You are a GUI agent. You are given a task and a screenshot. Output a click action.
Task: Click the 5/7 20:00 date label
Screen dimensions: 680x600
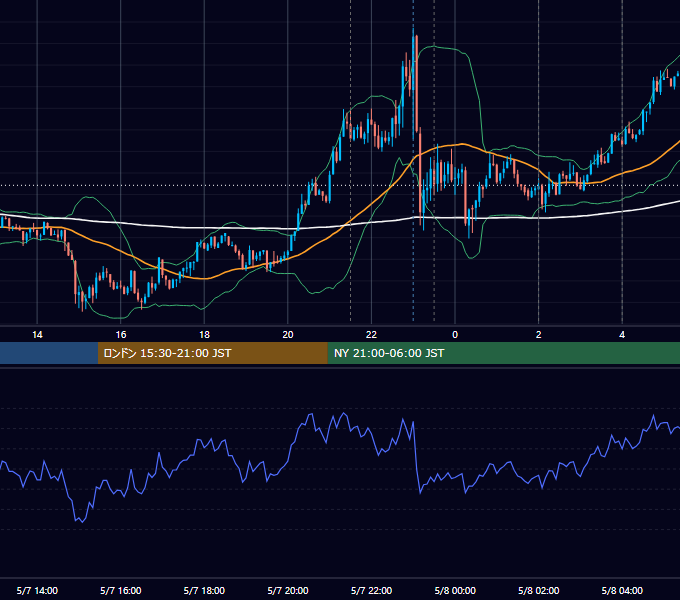[288, 590]
